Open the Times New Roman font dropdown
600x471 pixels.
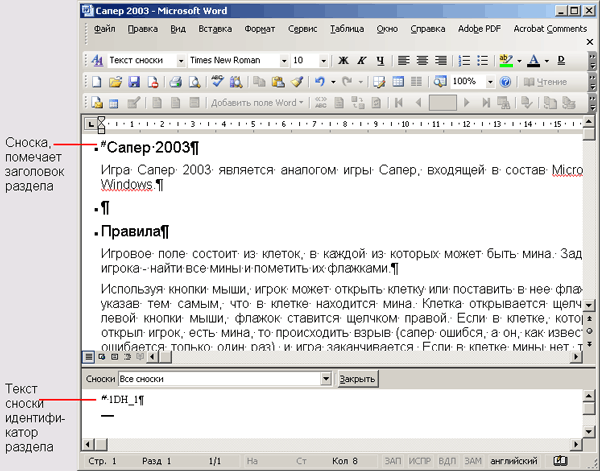[284, 60]
